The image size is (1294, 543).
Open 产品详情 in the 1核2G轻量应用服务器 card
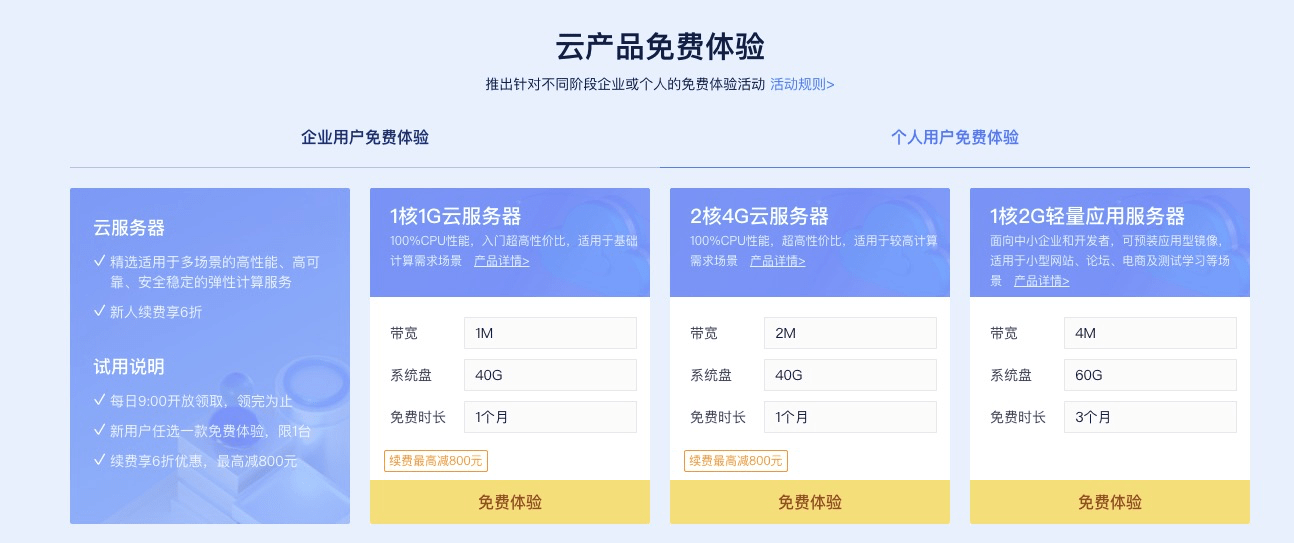coord(1041,281)
